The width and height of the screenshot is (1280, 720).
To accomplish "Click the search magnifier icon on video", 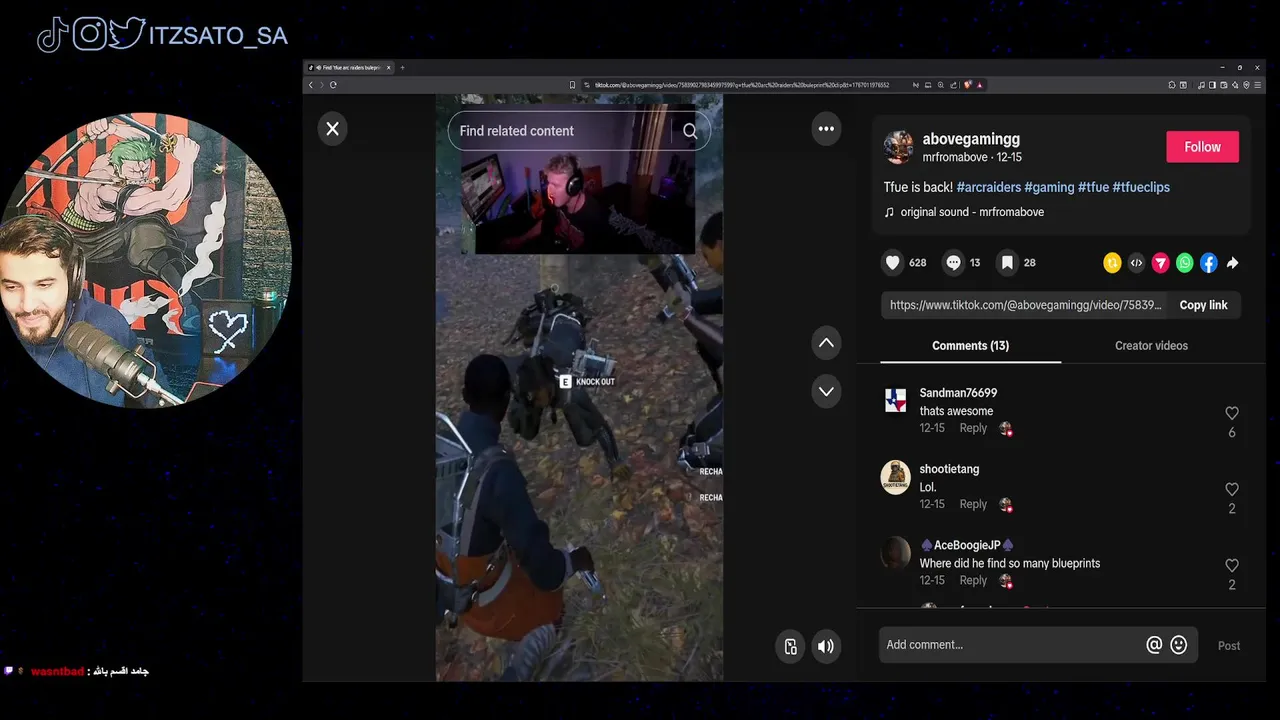I will coord(690,131).
